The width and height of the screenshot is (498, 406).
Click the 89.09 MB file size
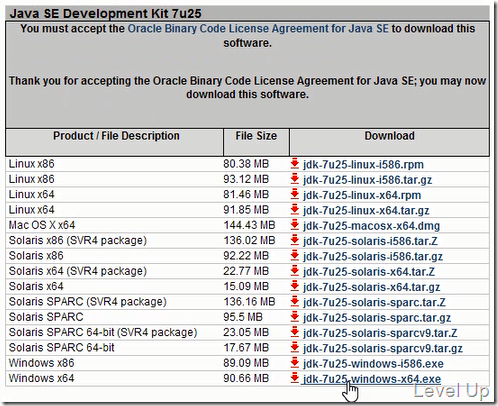(246, 363)
